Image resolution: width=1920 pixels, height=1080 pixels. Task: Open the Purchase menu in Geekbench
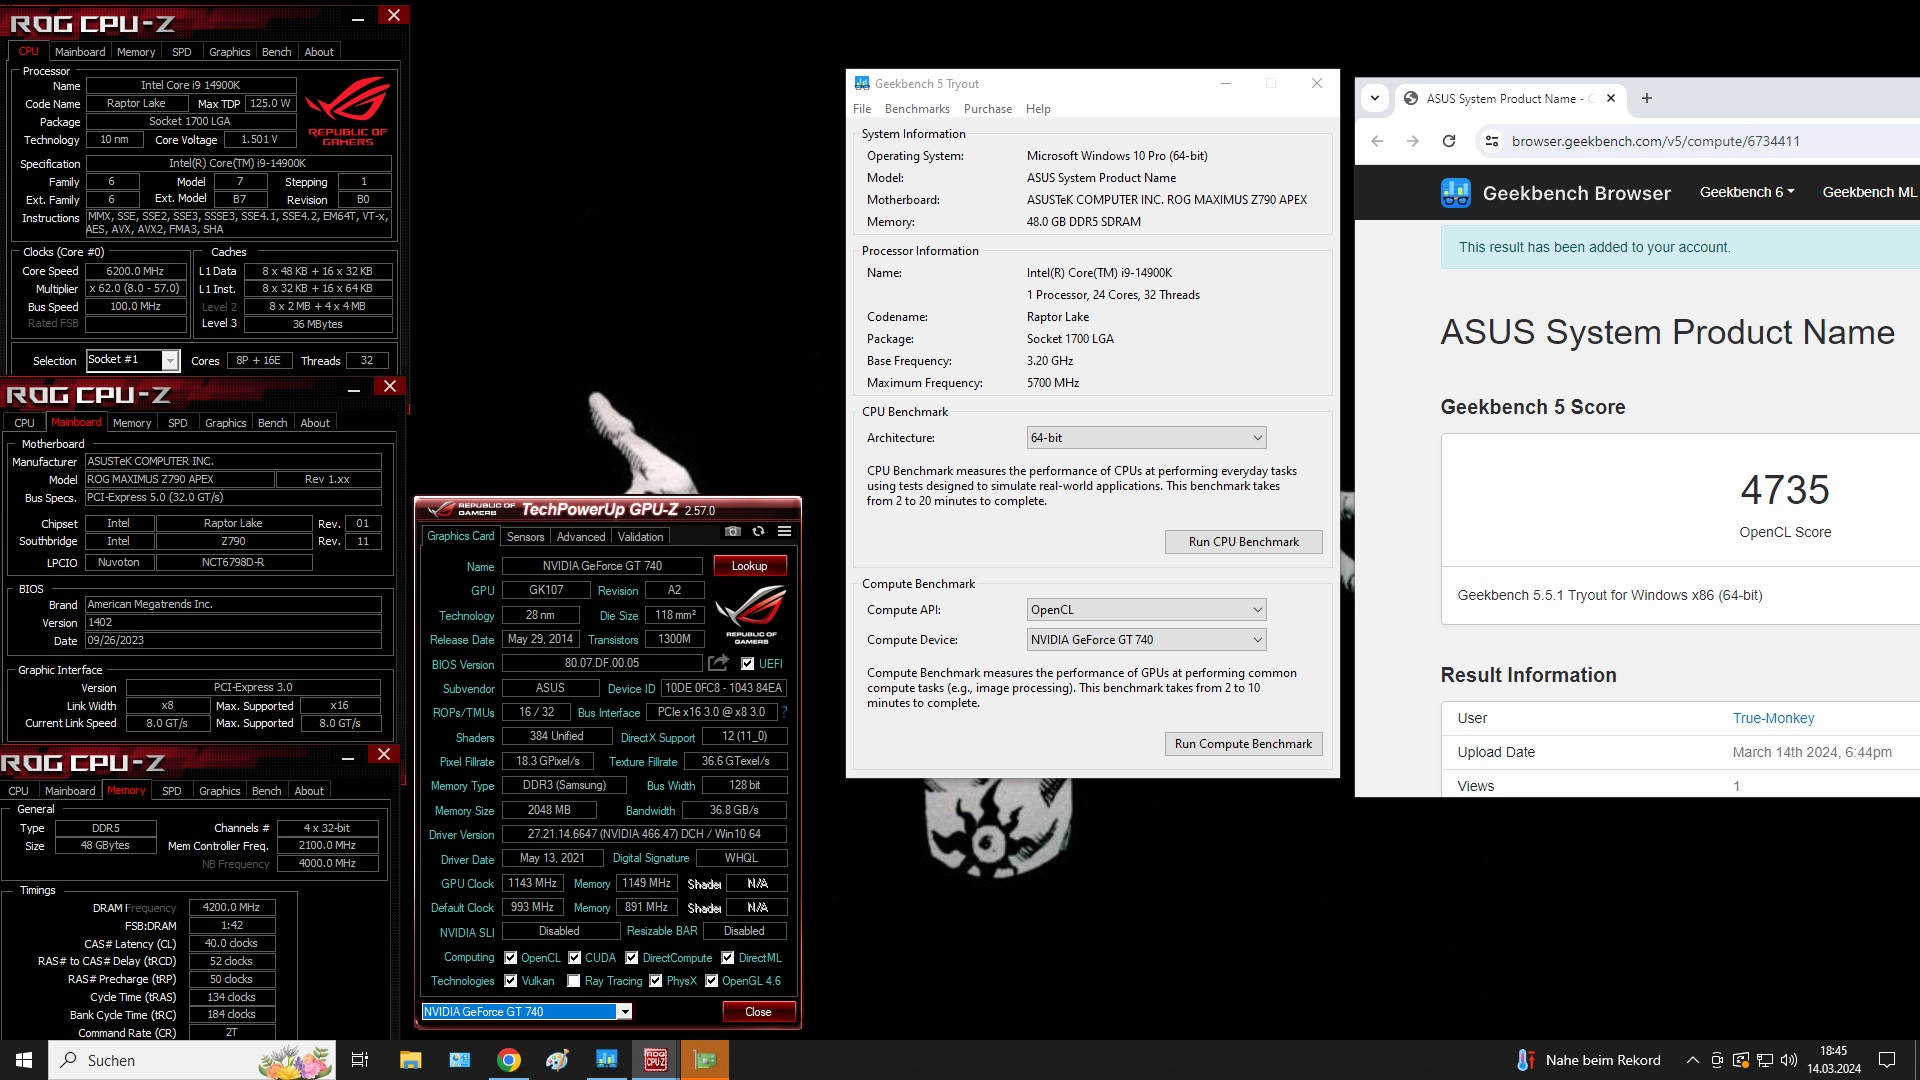(988, 109)
